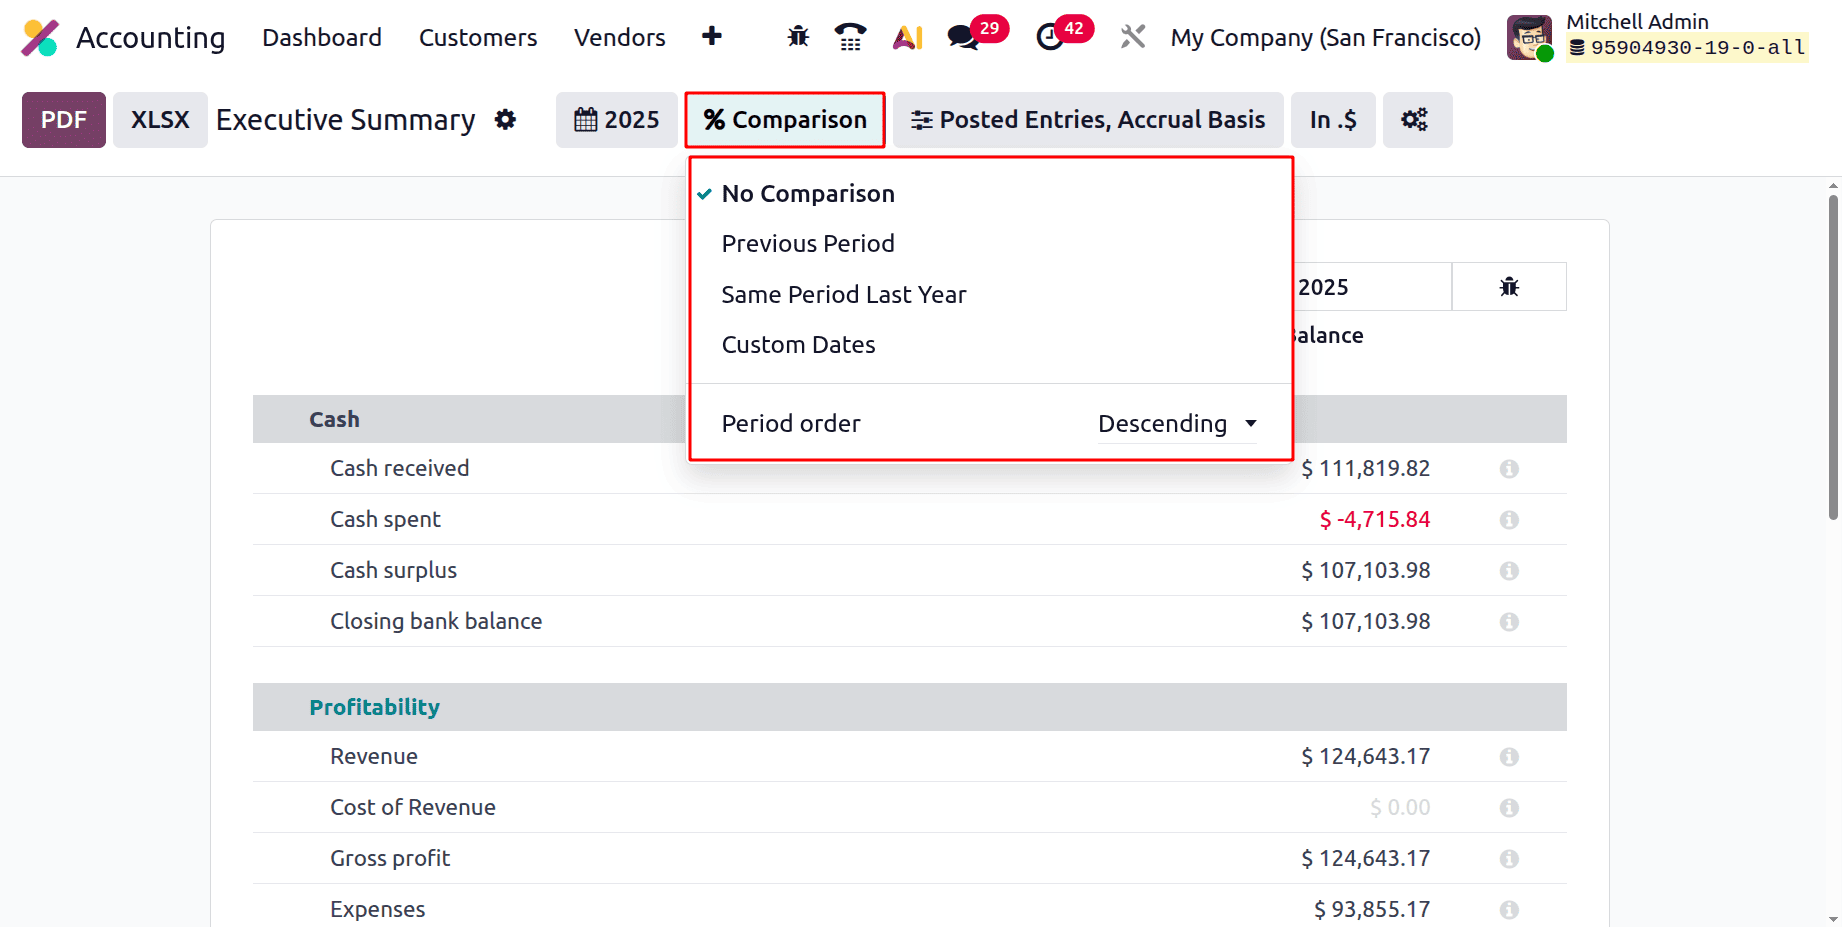
Task: Open the Period order Descending dropdown
Action: (1176, 423)
